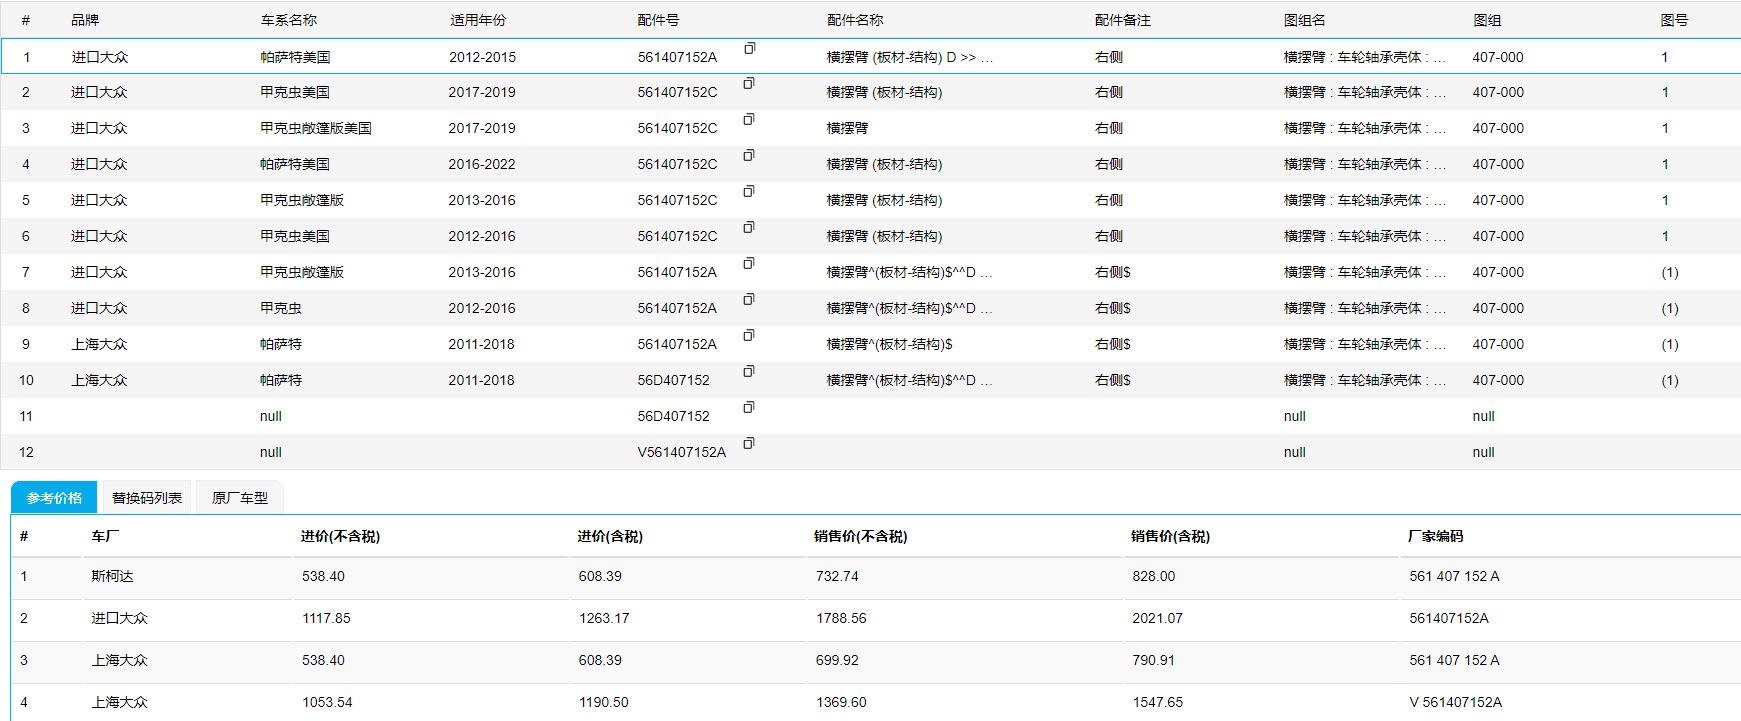Click manufacturer code V 561407152A
The width and height of the screenshot is (1741, 721).
1455,702
